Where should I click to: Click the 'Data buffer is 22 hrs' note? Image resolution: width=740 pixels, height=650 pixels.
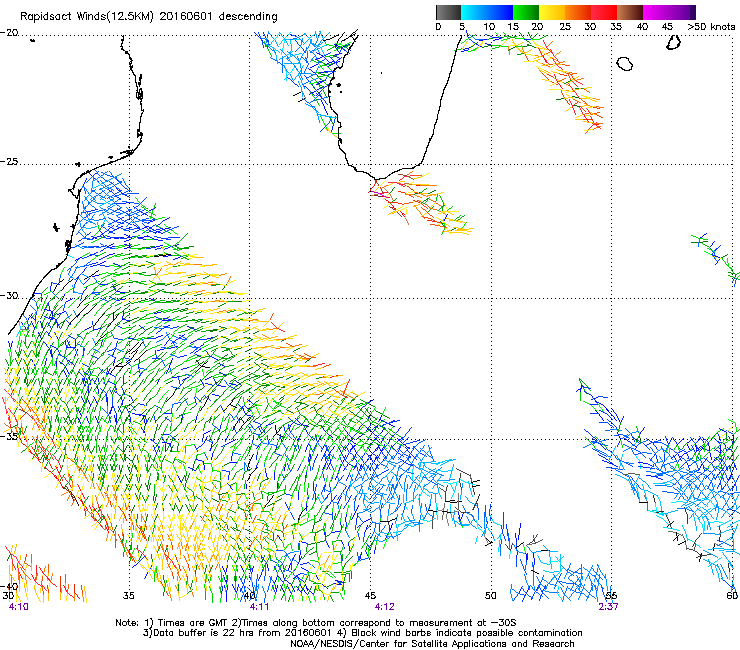coord(362,633)
